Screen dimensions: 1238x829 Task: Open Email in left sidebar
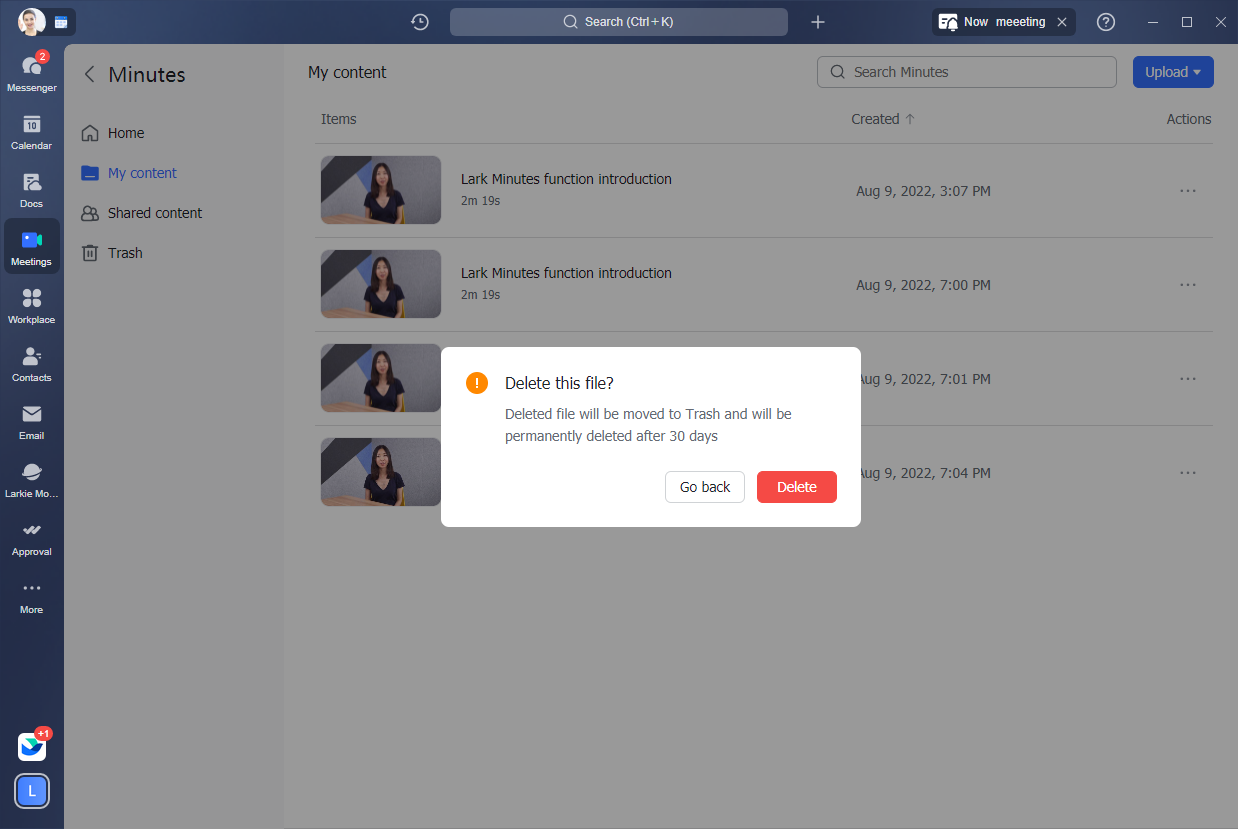pyautogui.click(x=31, y=420)
